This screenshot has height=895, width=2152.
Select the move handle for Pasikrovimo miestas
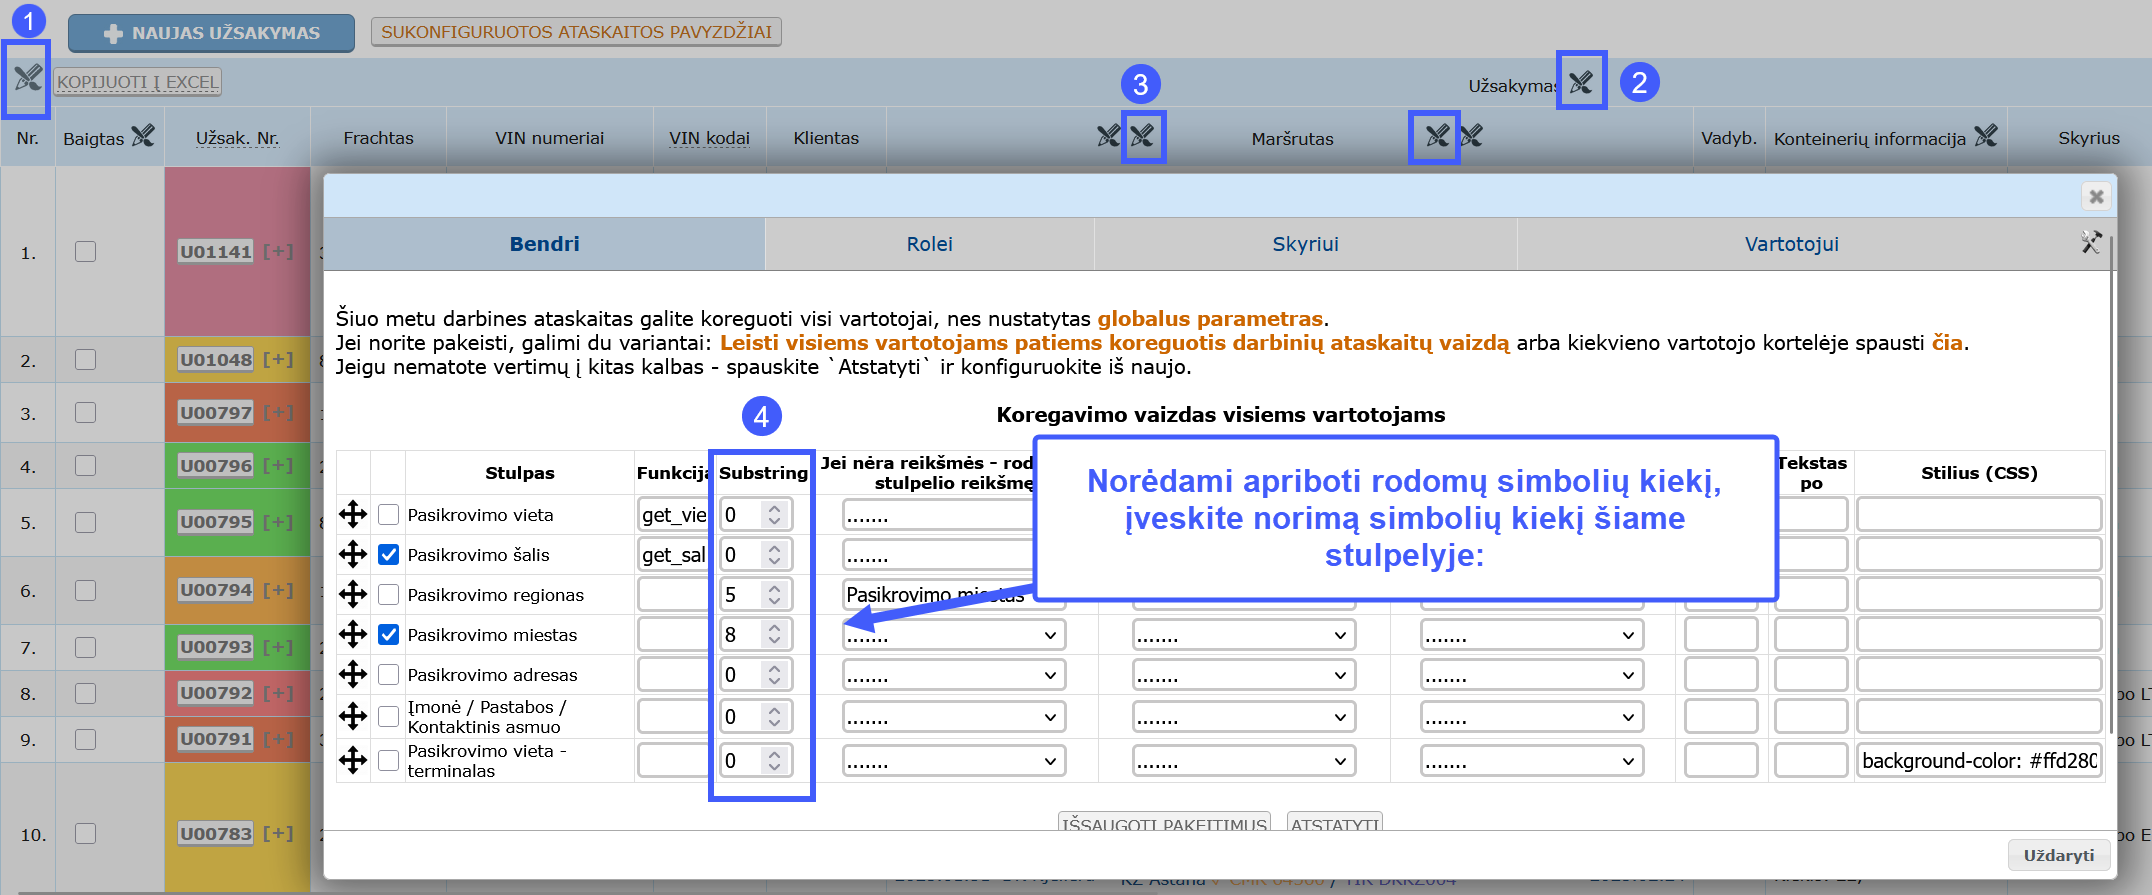pos(353,635)
